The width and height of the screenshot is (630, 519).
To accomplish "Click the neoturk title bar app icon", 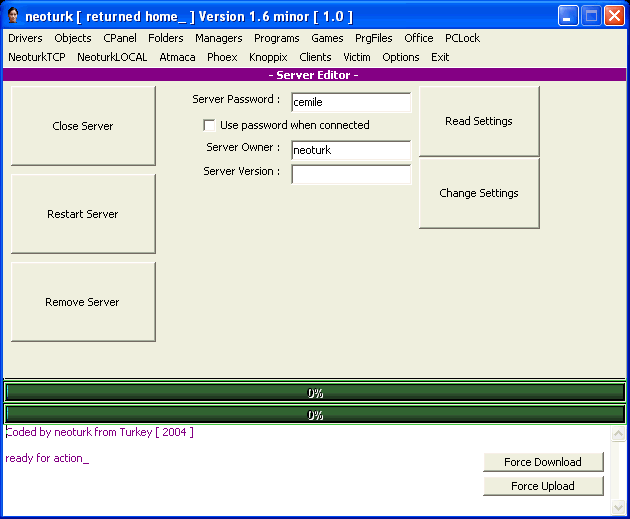I will tap(13, 16).
